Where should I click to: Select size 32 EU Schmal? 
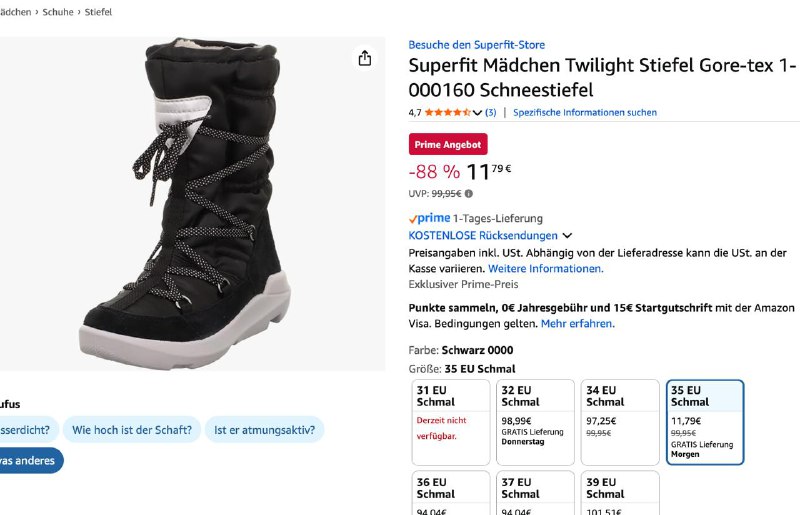click(535, 422)
